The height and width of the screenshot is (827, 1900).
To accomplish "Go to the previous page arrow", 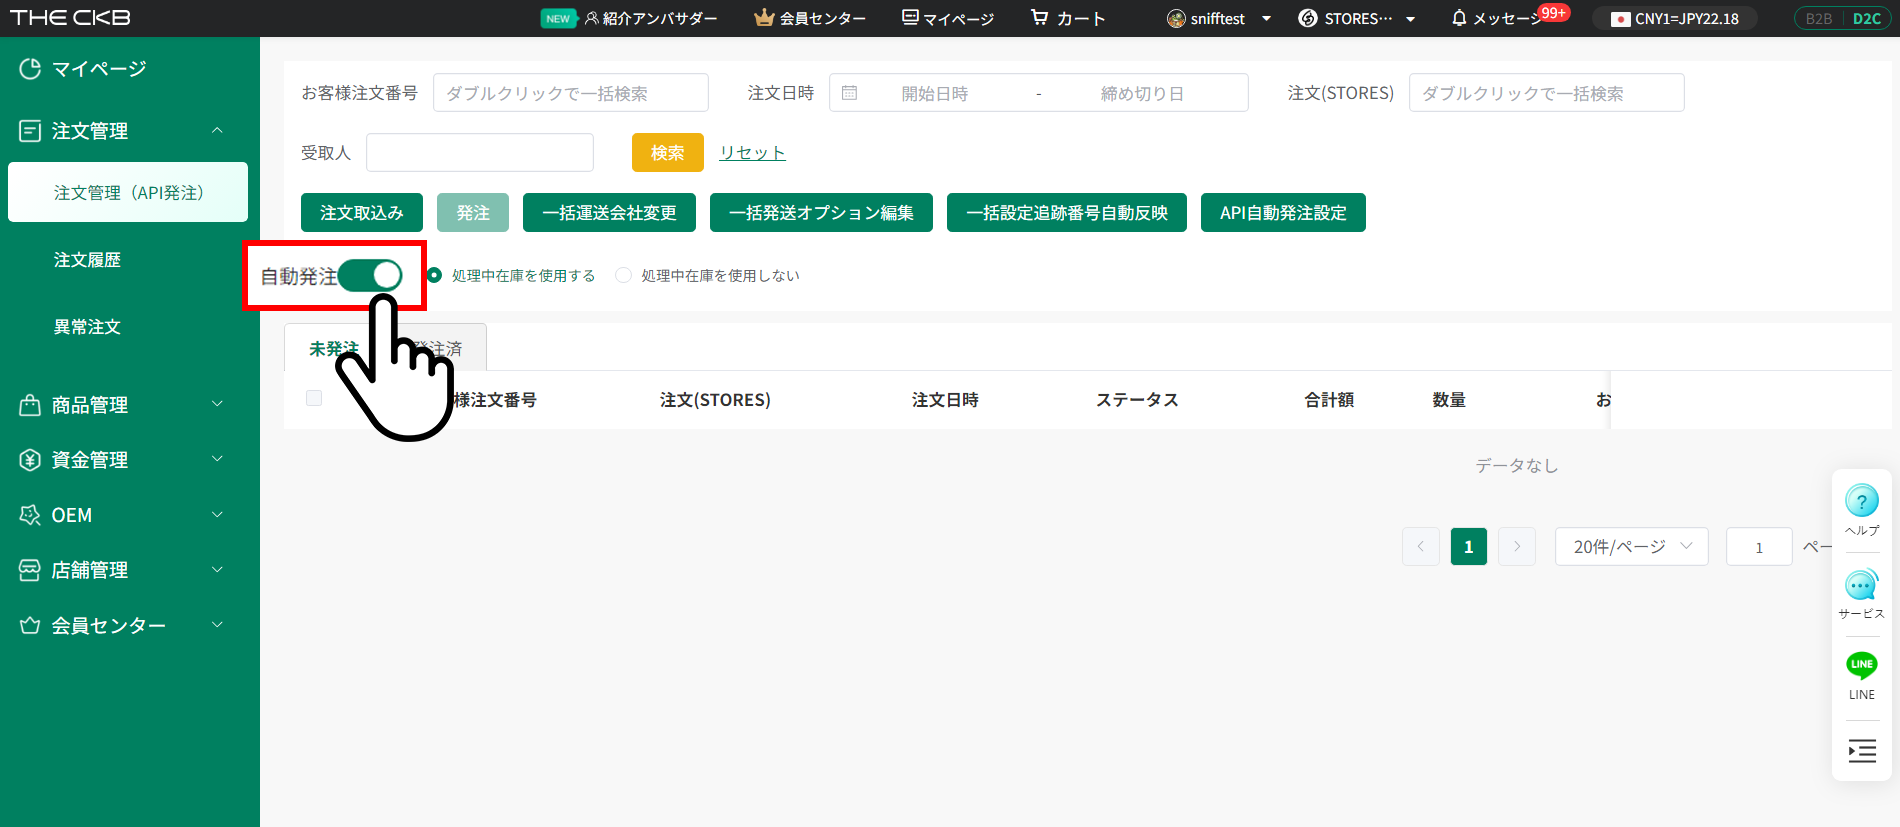I will (x=1420, y=546).
